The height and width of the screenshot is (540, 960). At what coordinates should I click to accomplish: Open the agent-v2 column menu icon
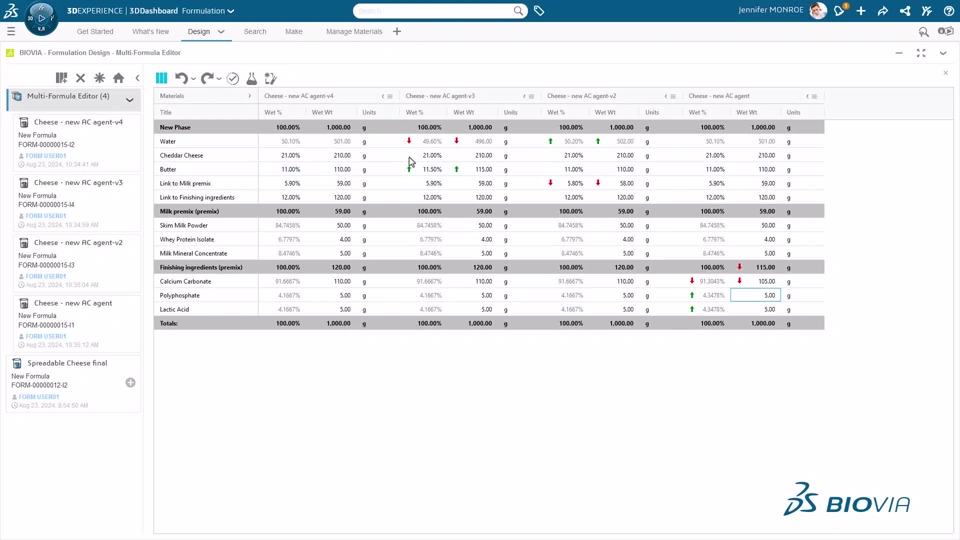tap(673, 96)
